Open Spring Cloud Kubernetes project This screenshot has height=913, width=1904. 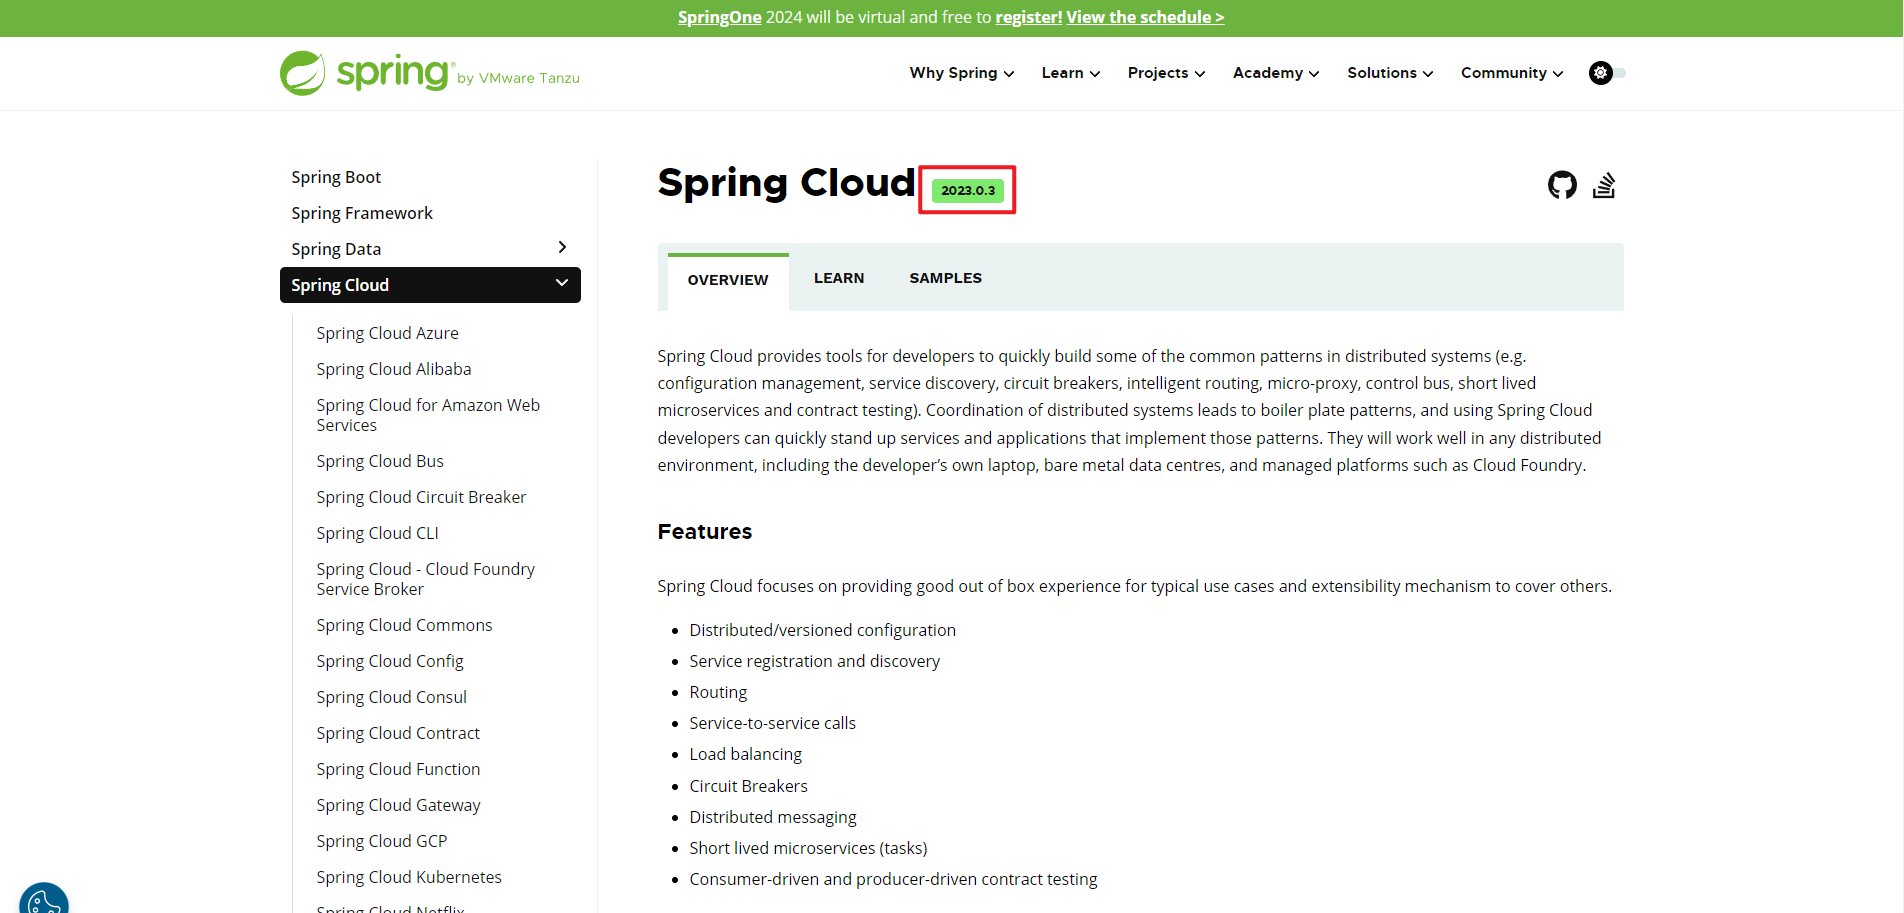point(409,877)
